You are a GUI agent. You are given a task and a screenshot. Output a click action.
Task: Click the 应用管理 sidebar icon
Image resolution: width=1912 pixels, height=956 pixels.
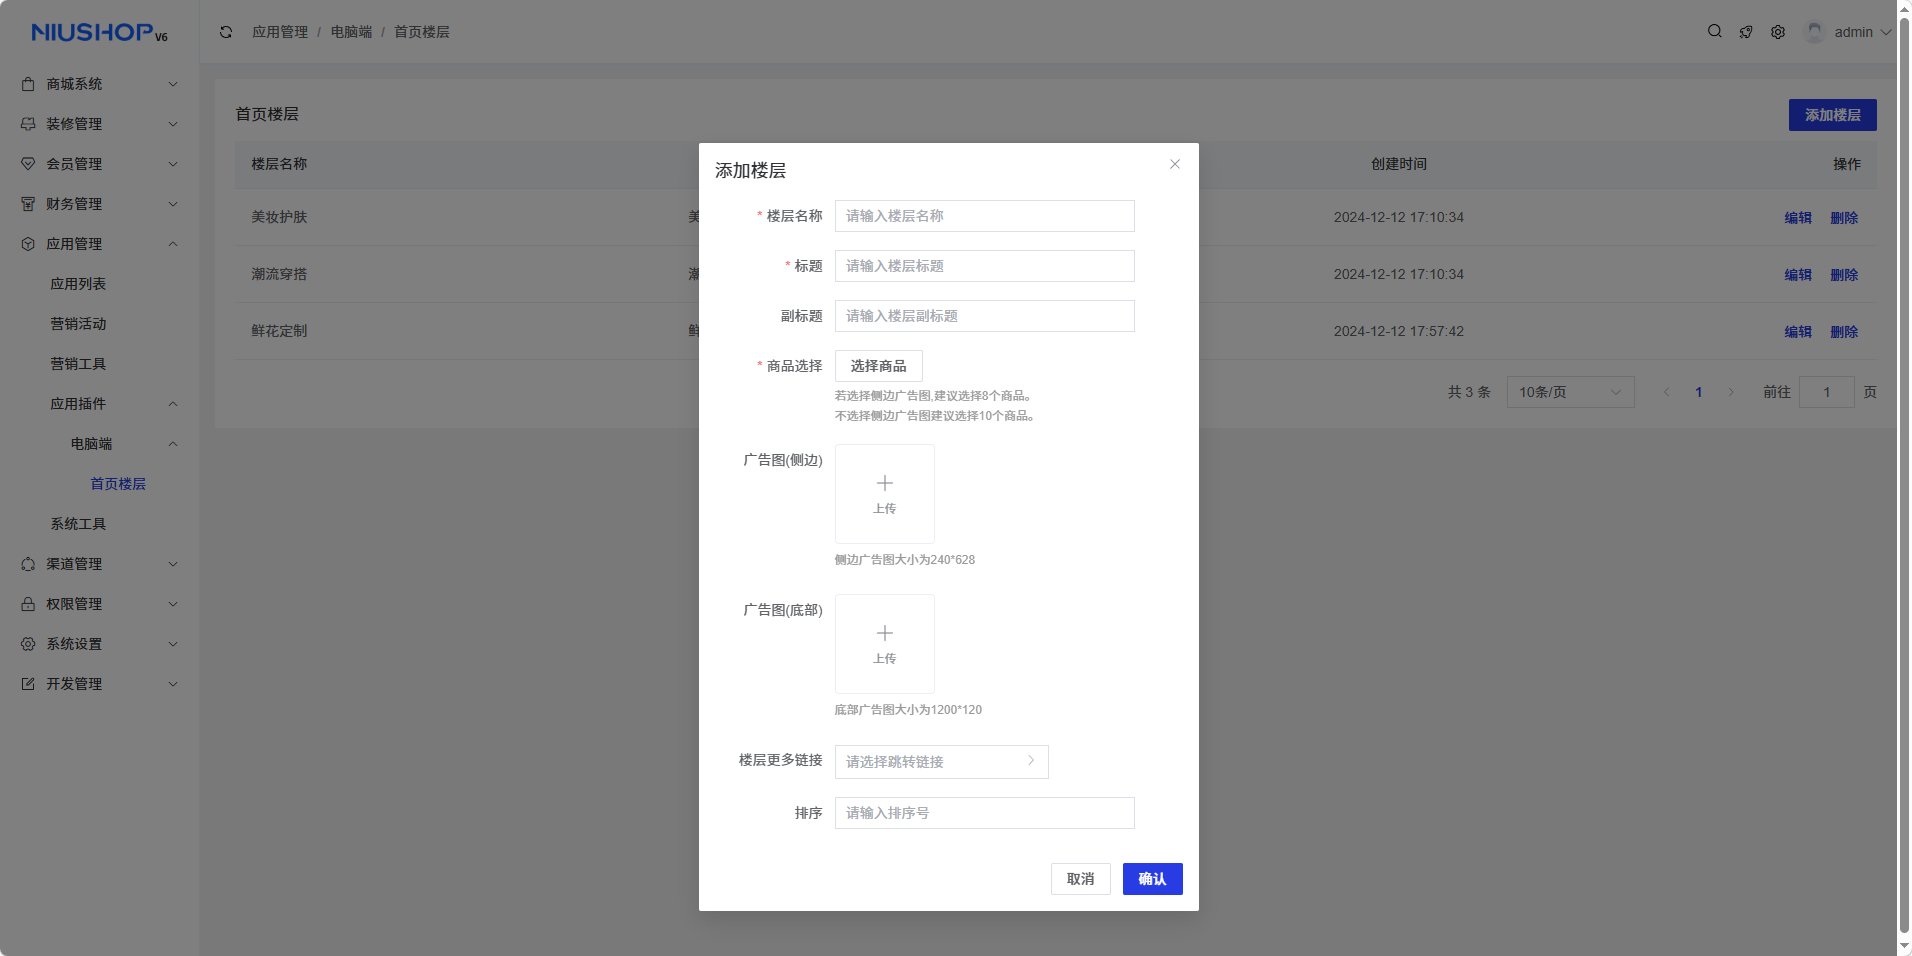tap(28, 244)
